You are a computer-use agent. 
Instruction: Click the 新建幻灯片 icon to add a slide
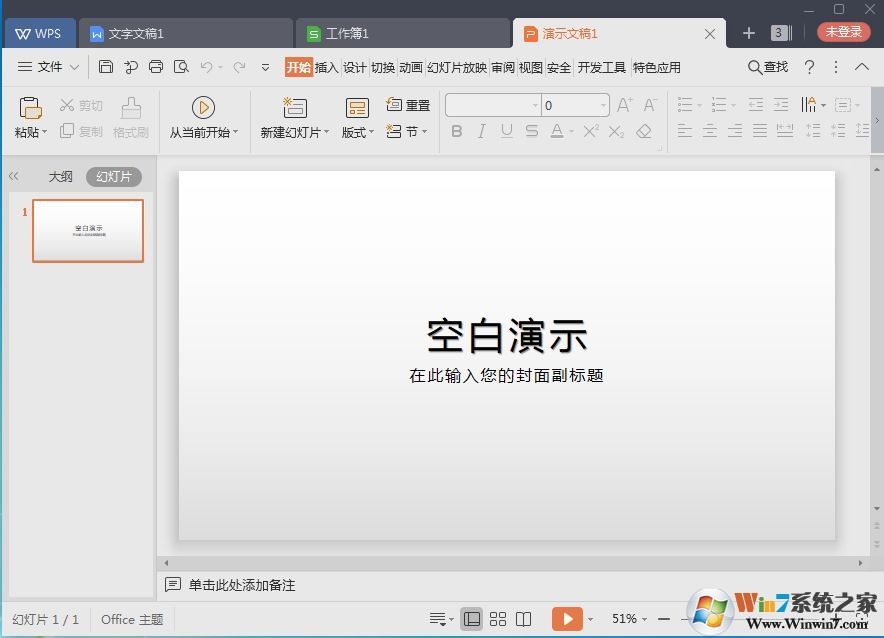tap(293, 107)
